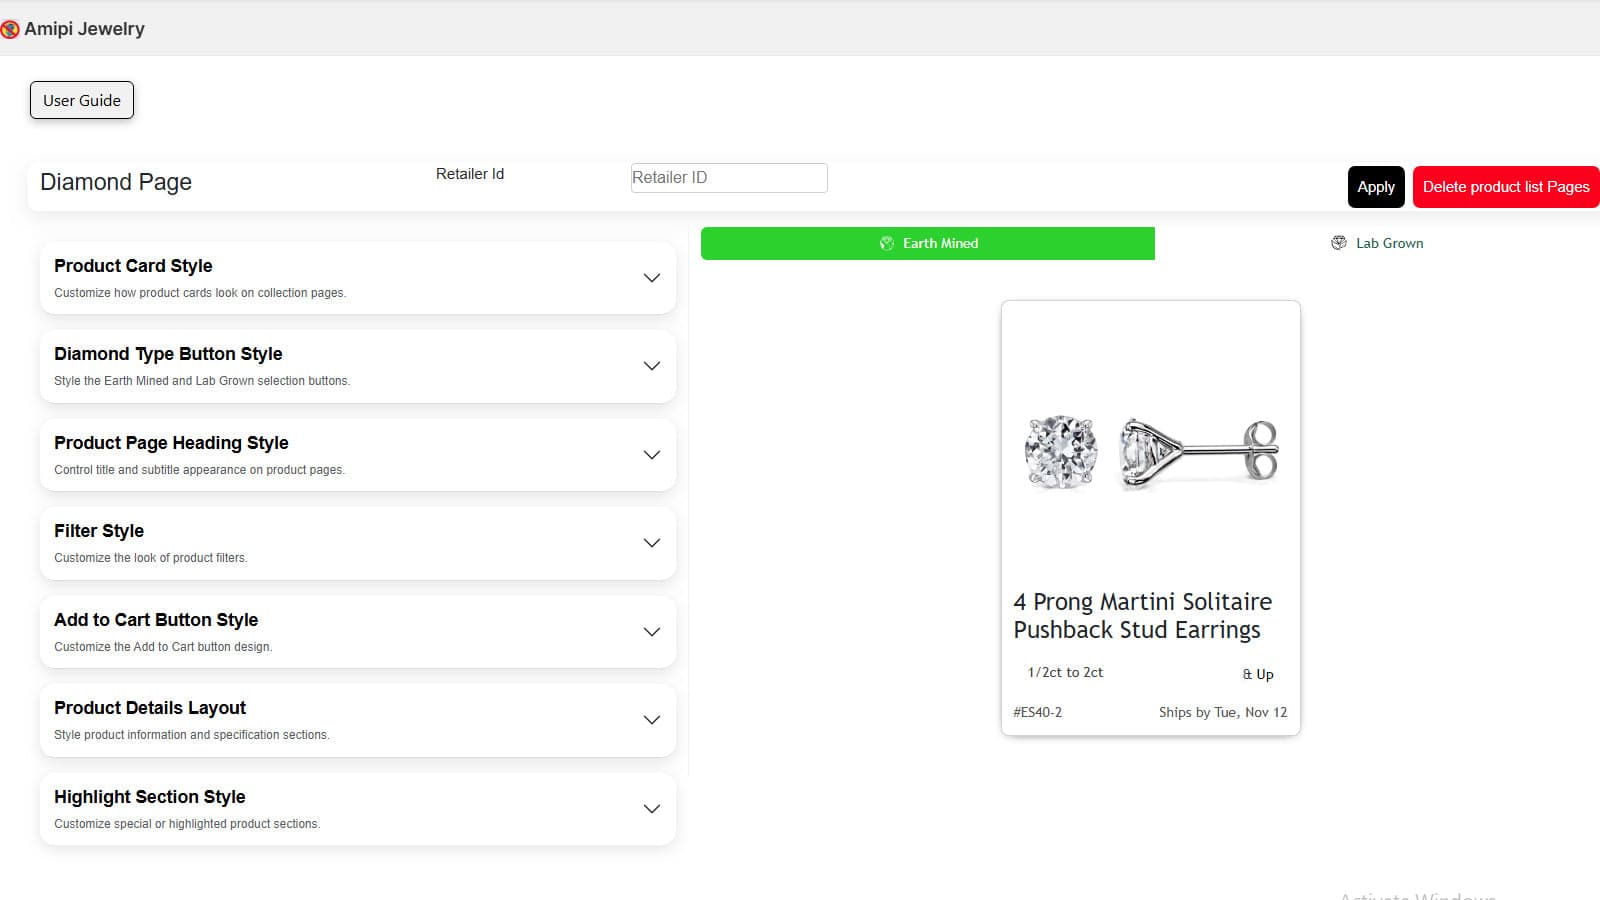Open the Product Card Style heading
Viewport: 1600px width, 900px height.
(133, 266)
